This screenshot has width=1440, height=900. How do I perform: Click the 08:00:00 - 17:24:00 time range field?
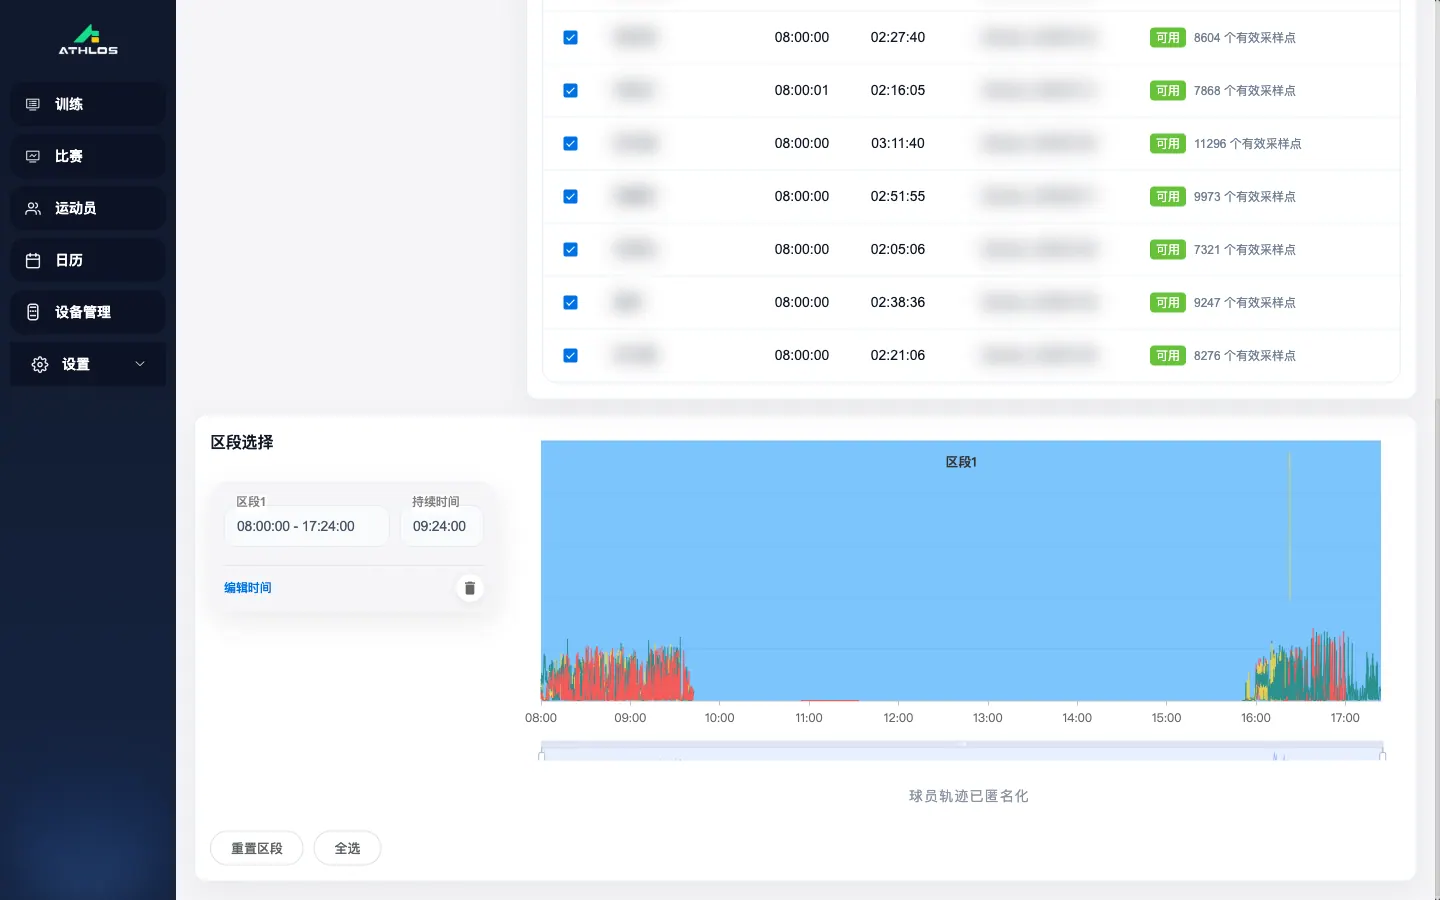pos(306,526)
